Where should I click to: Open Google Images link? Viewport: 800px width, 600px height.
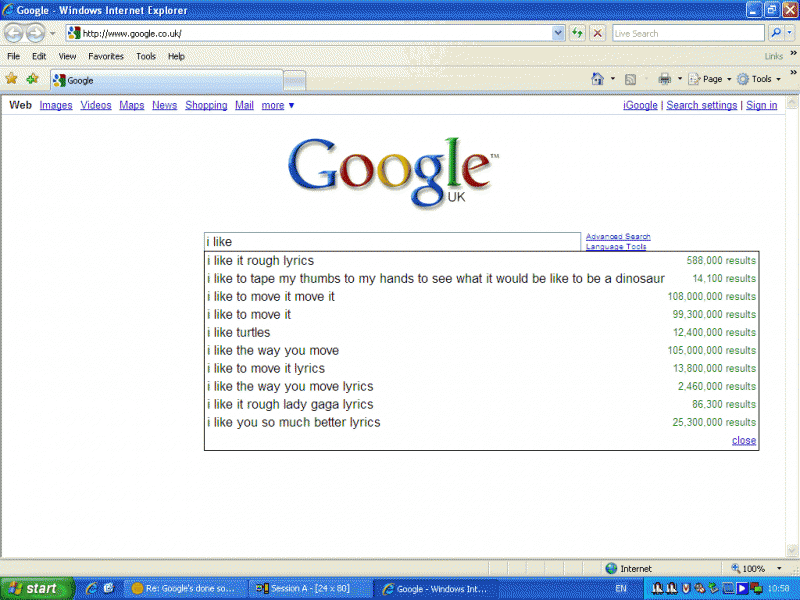point(56,105)
